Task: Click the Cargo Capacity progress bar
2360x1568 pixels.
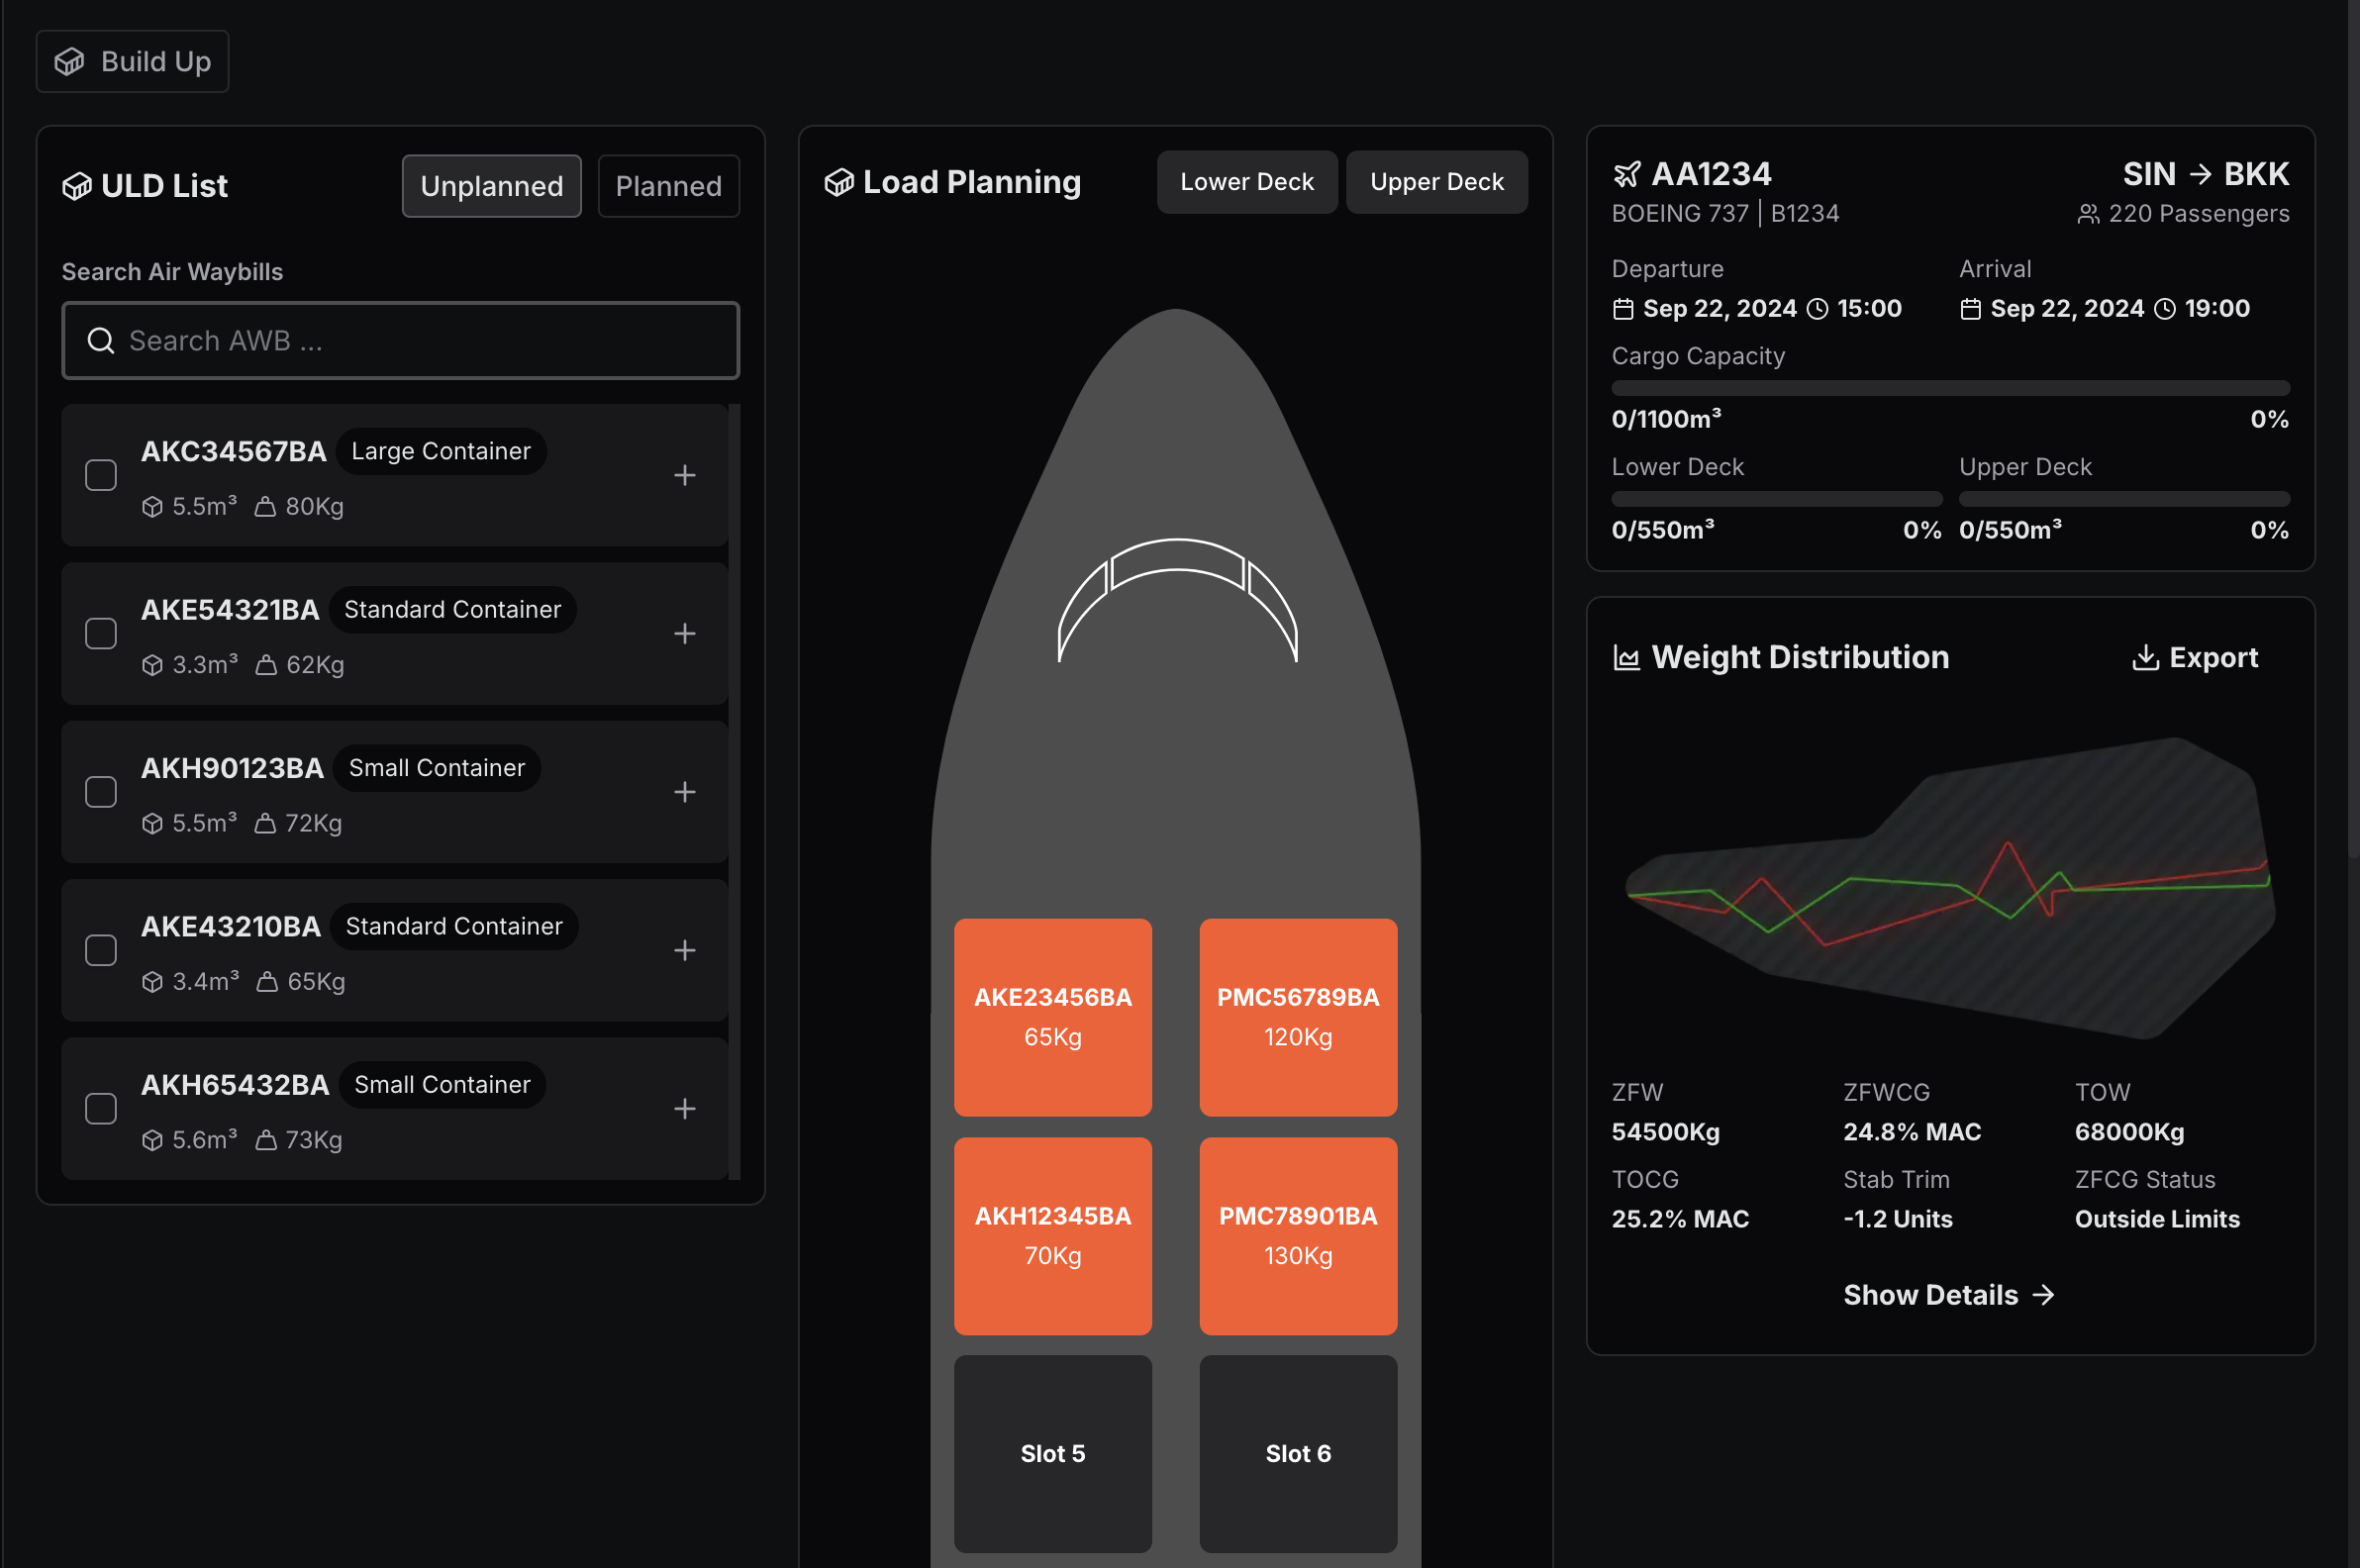Action: pos(1950,388)
